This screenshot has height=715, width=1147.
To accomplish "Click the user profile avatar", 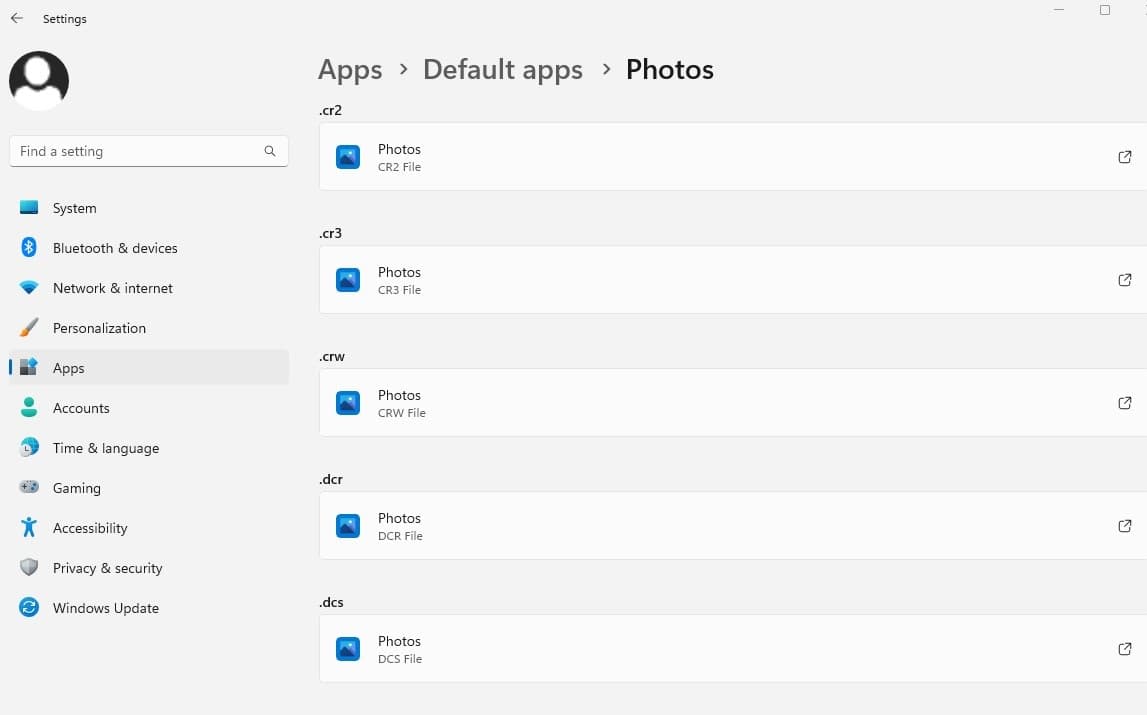I will pos(39,80).
